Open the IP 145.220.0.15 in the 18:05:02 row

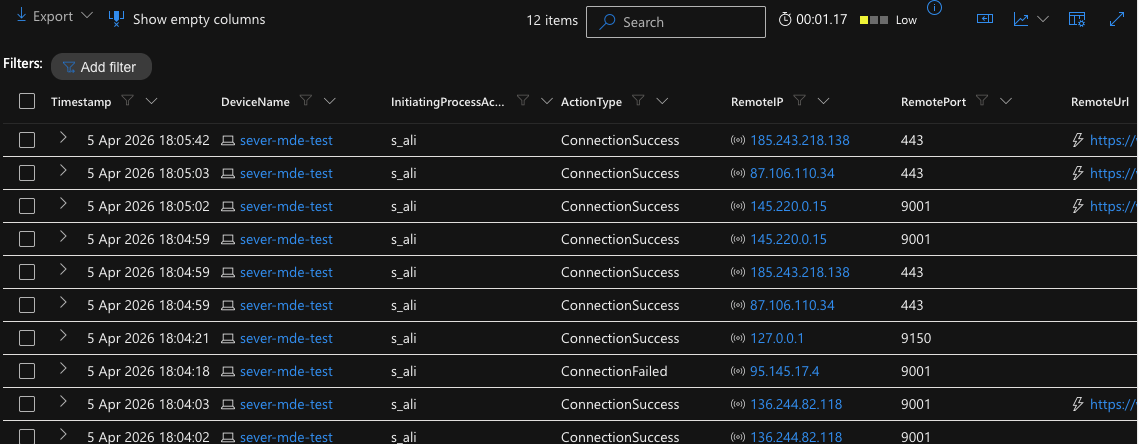[788, 206]
